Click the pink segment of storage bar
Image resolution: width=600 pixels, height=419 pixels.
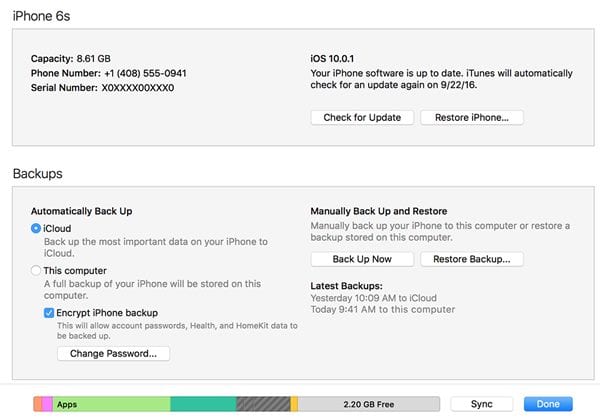point(47,404)
